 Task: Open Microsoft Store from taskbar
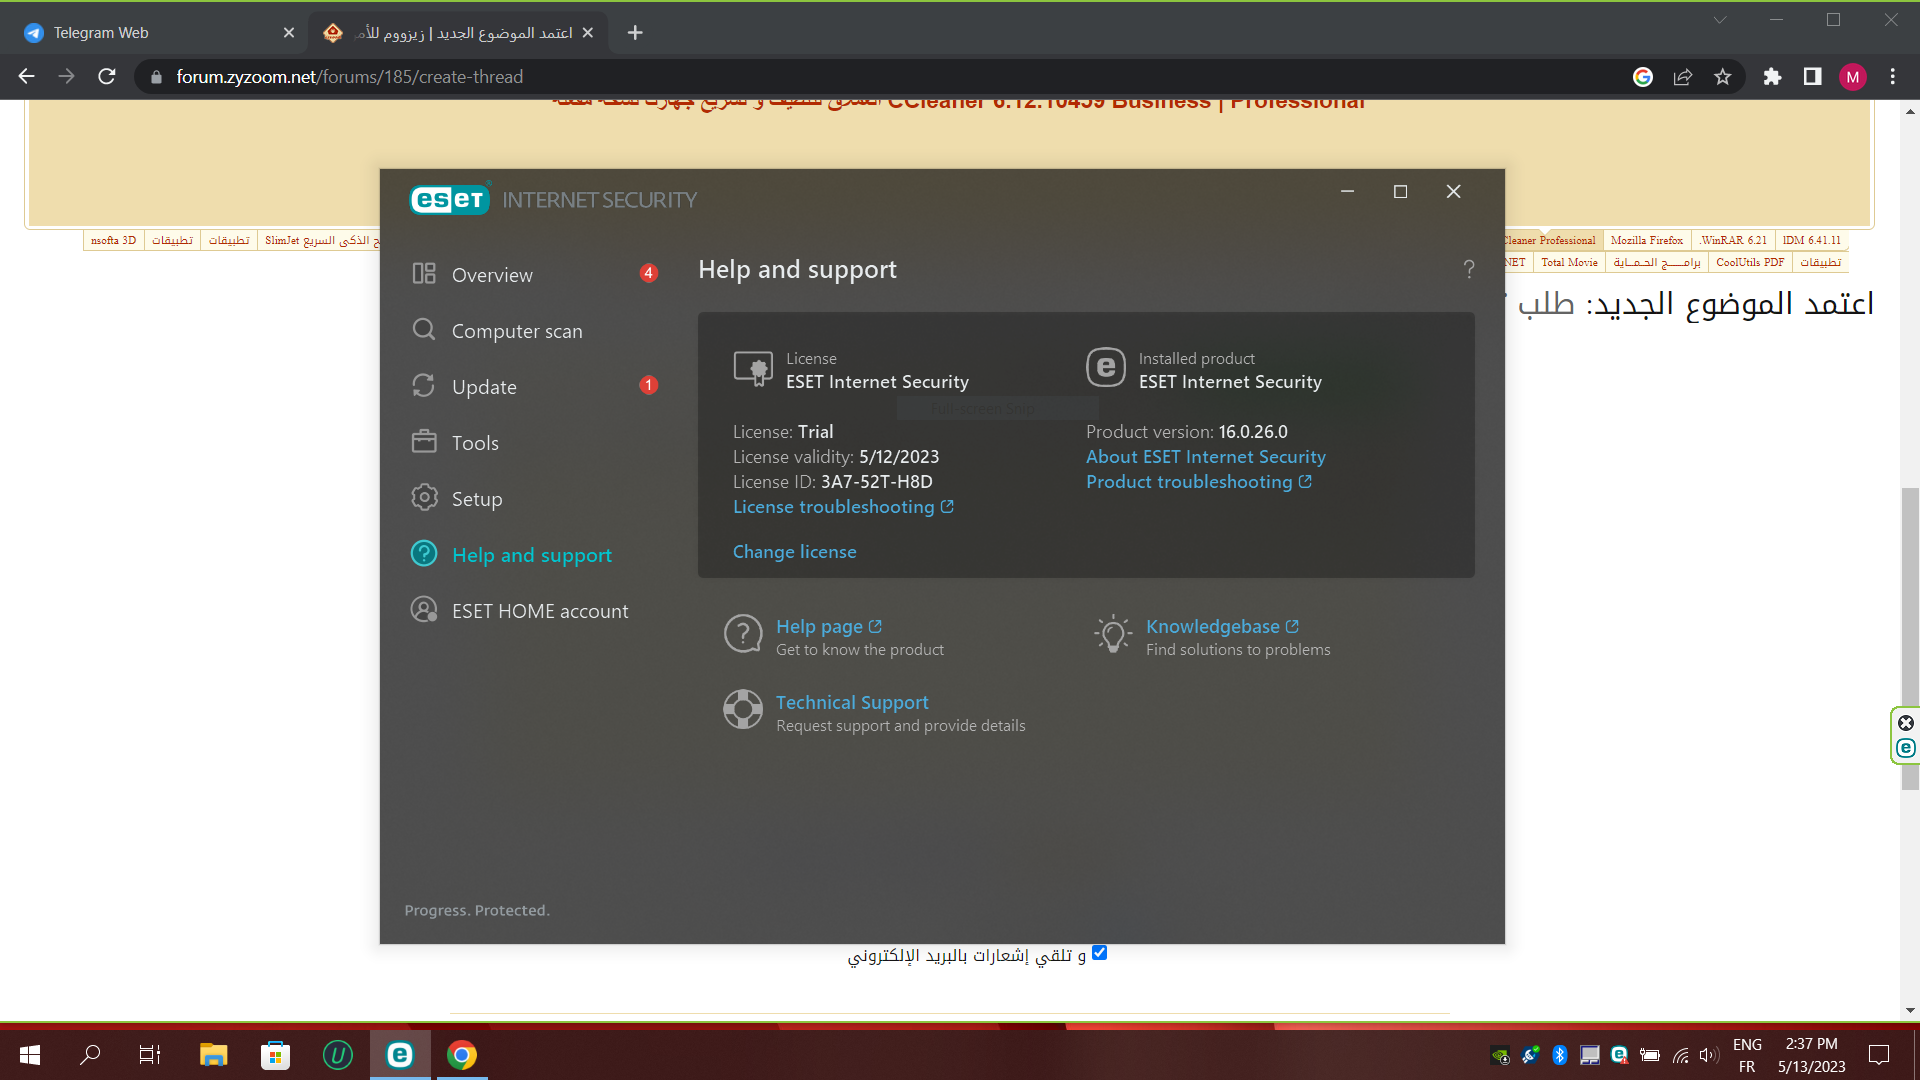tap(275, 1055)
